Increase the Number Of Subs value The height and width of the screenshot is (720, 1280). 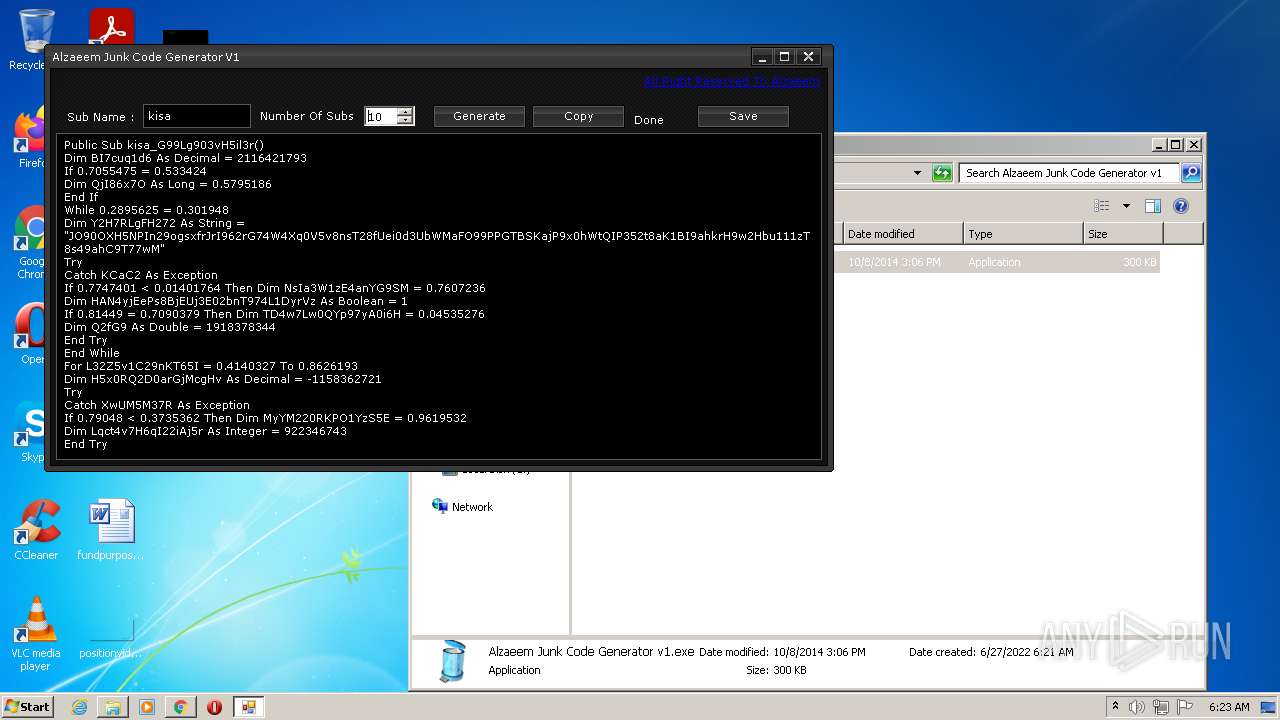pyautogui.click(x=405, y=111)
